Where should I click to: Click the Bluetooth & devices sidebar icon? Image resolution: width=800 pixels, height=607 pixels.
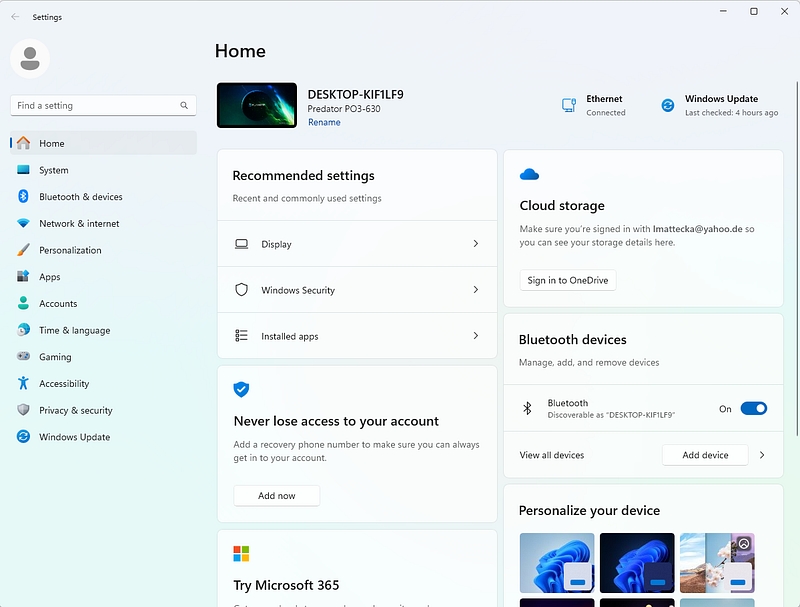click(x=23, y=196)
